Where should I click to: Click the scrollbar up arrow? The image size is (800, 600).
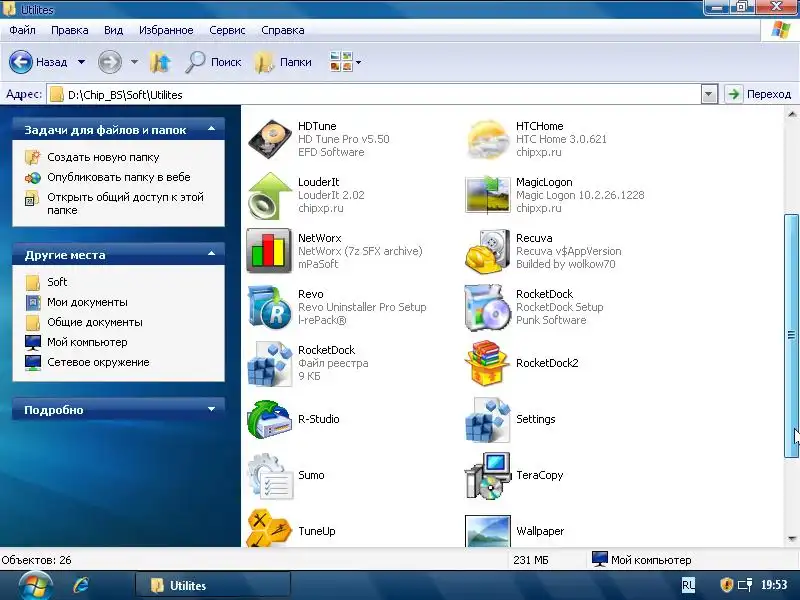pyautogui.click(x=792, y=114)
